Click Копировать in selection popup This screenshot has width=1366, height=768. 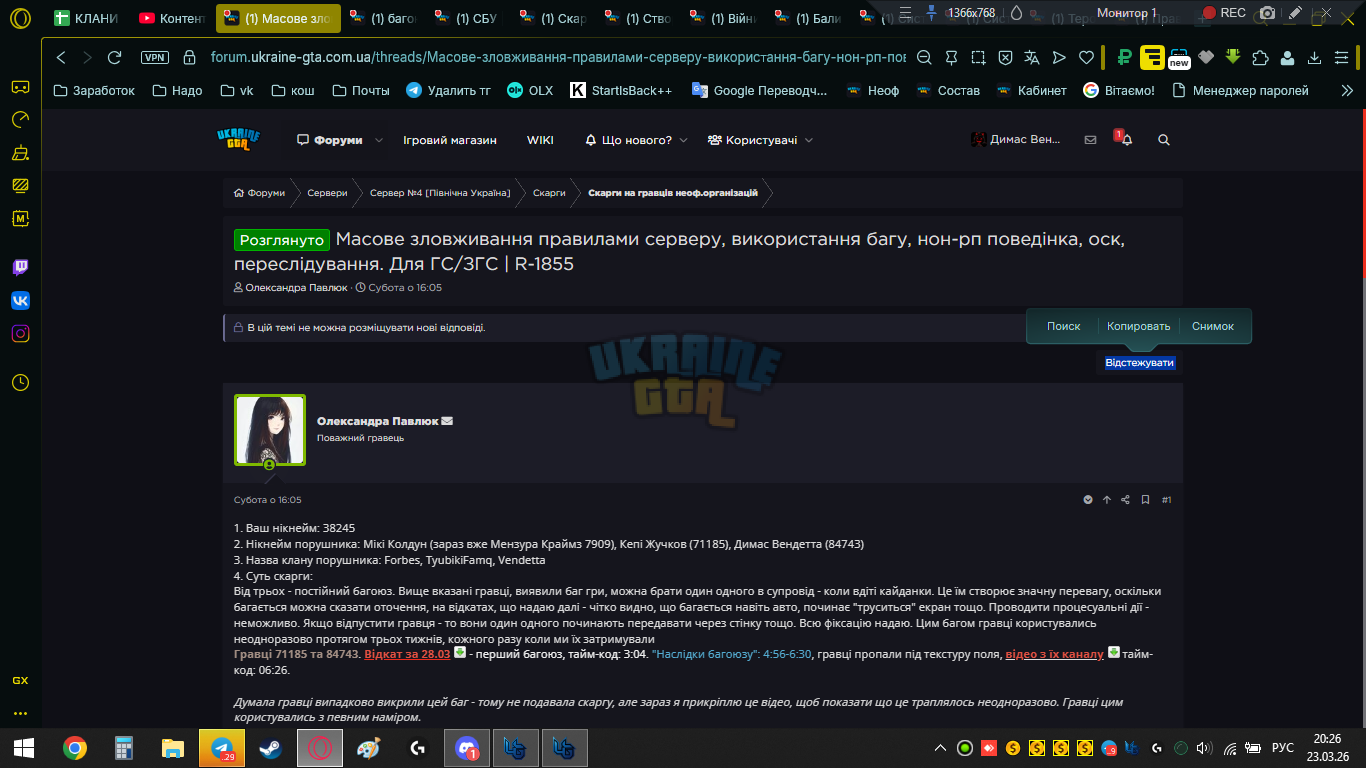coord(1138,326)
